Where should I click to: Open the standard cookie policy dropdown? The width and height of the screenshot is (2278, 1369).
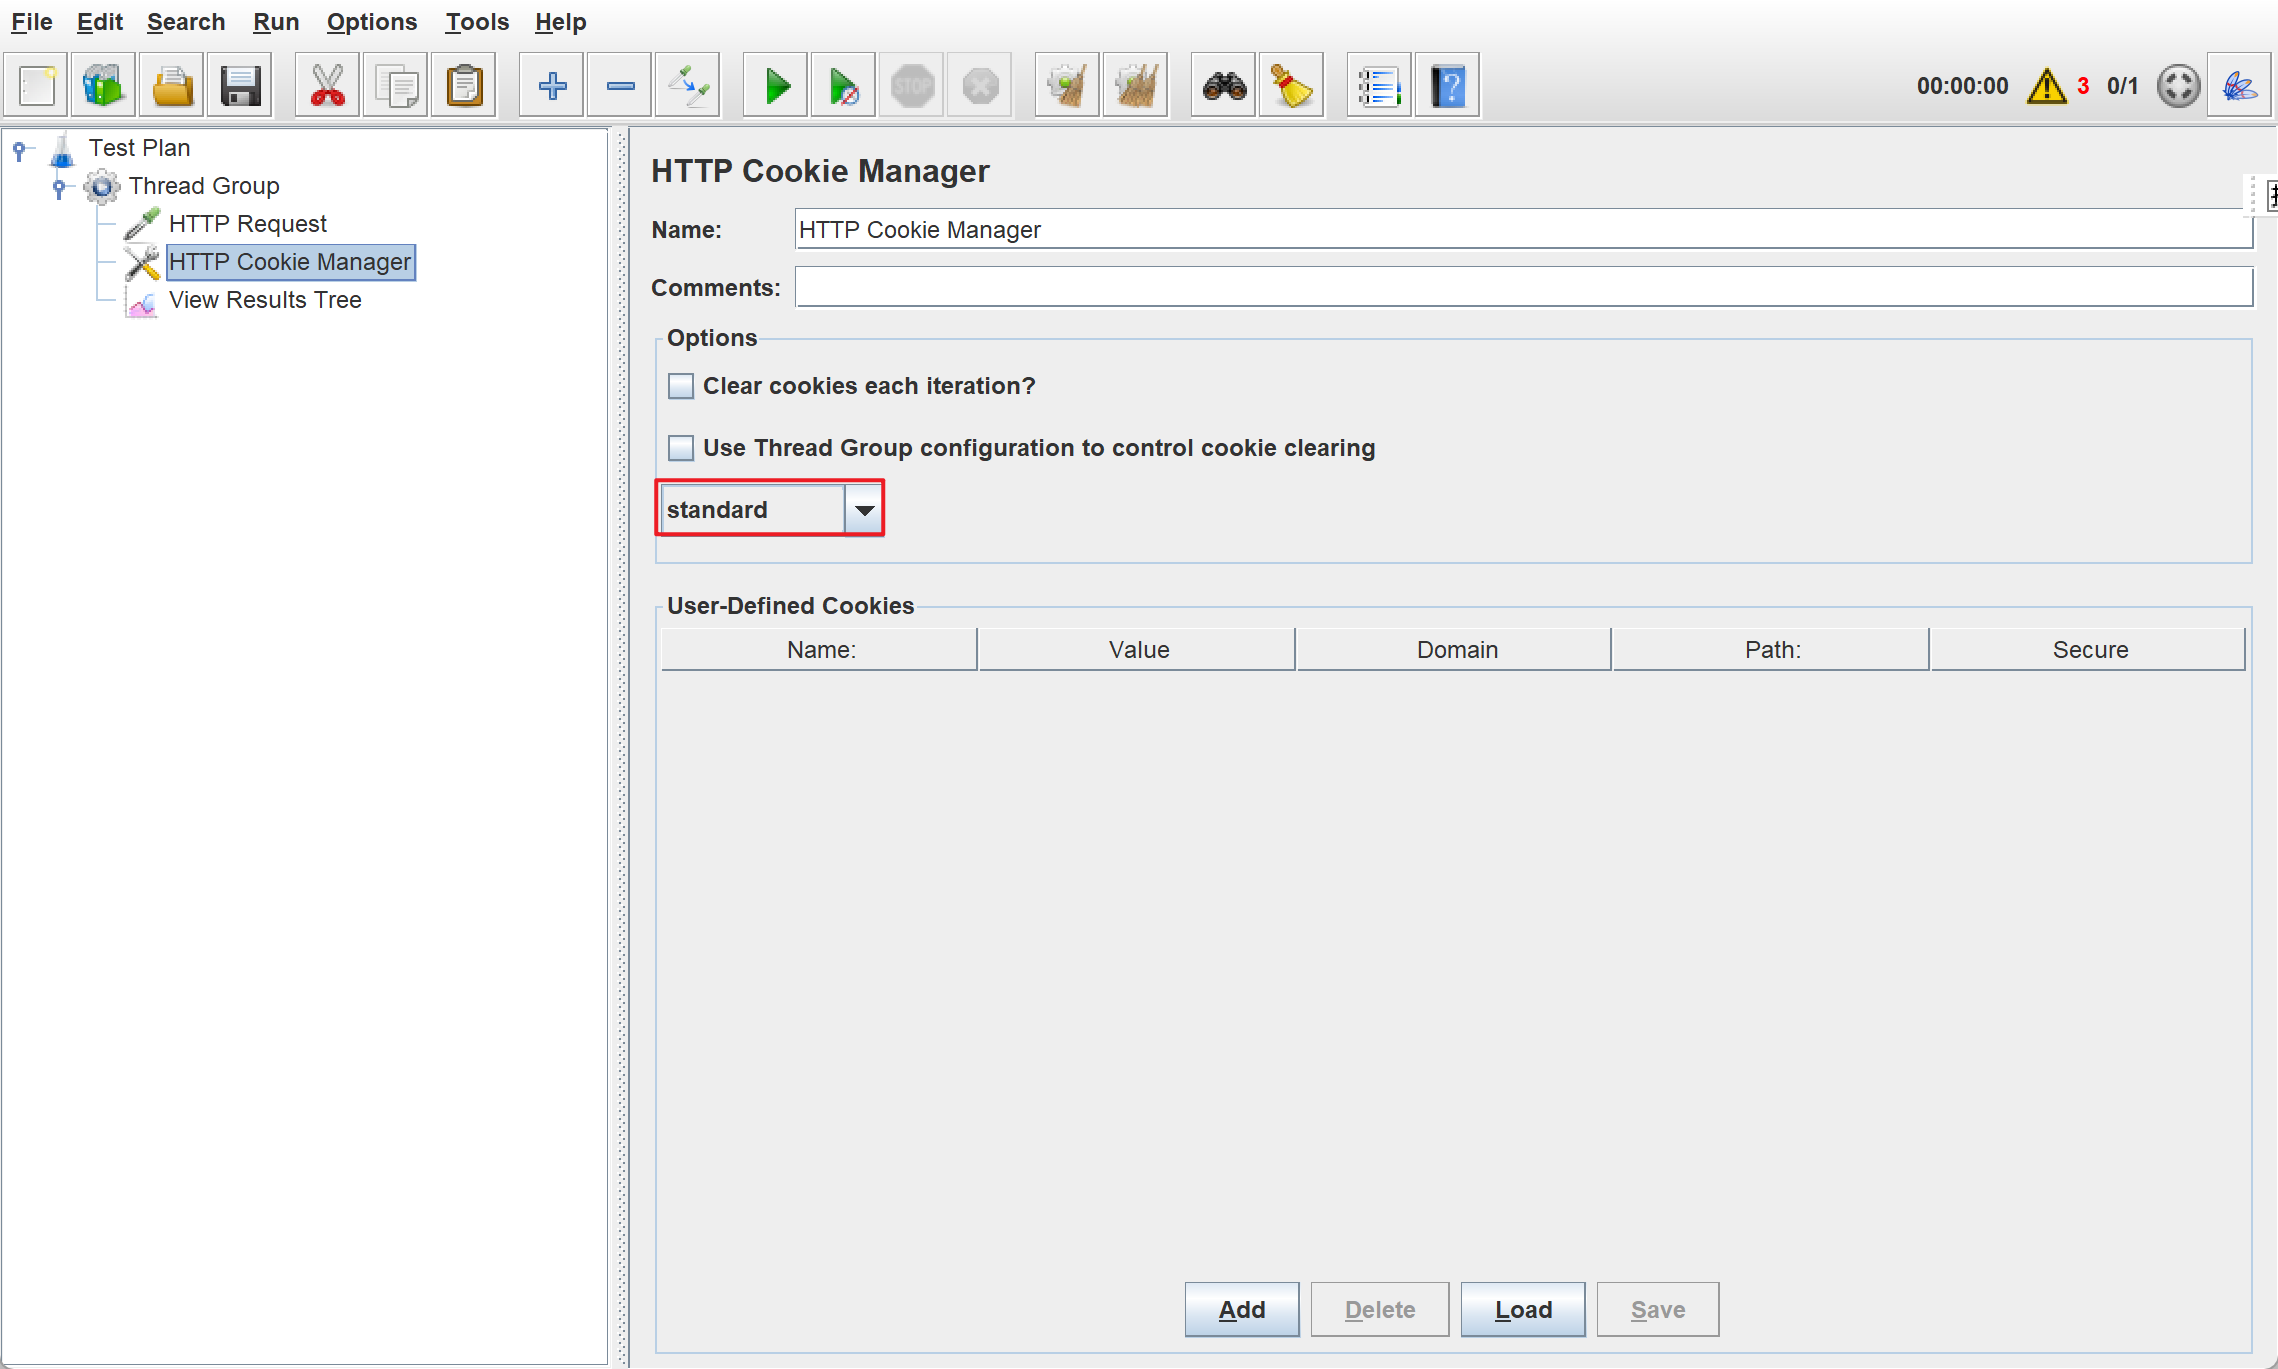(864, 510)
